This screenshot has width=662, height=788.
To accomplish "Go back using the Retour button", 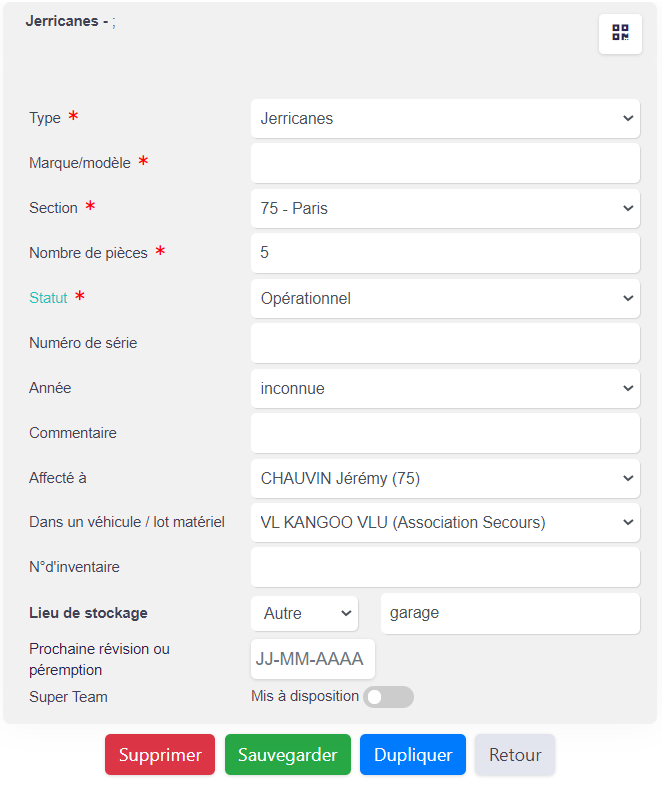I will 515,754.
